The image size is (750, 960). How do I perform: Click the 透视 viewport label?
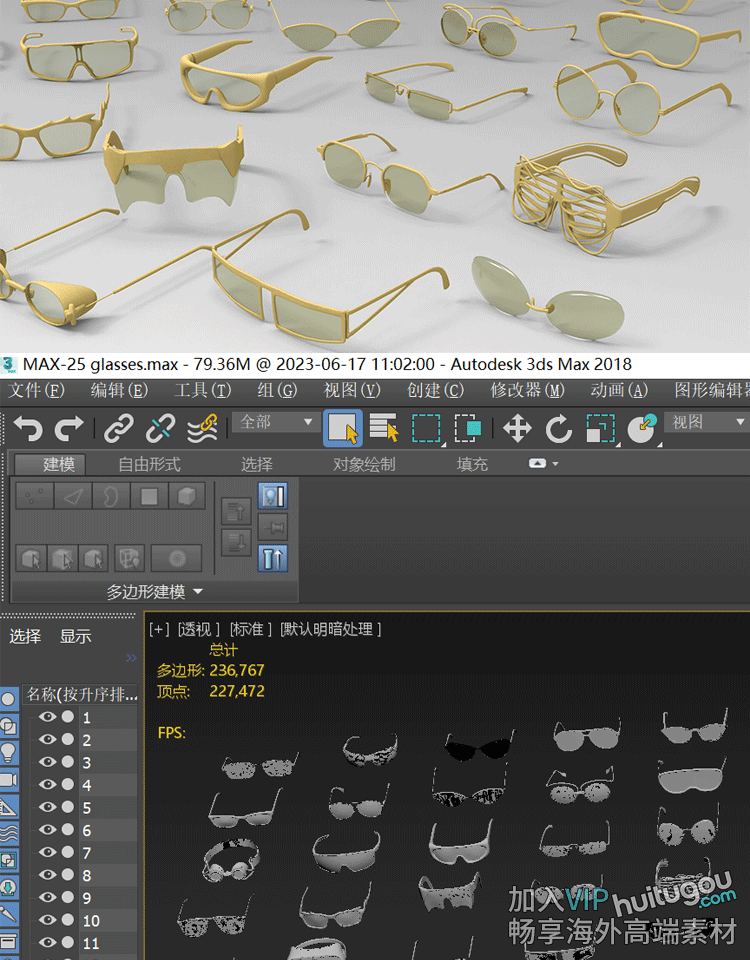(198, 629)
